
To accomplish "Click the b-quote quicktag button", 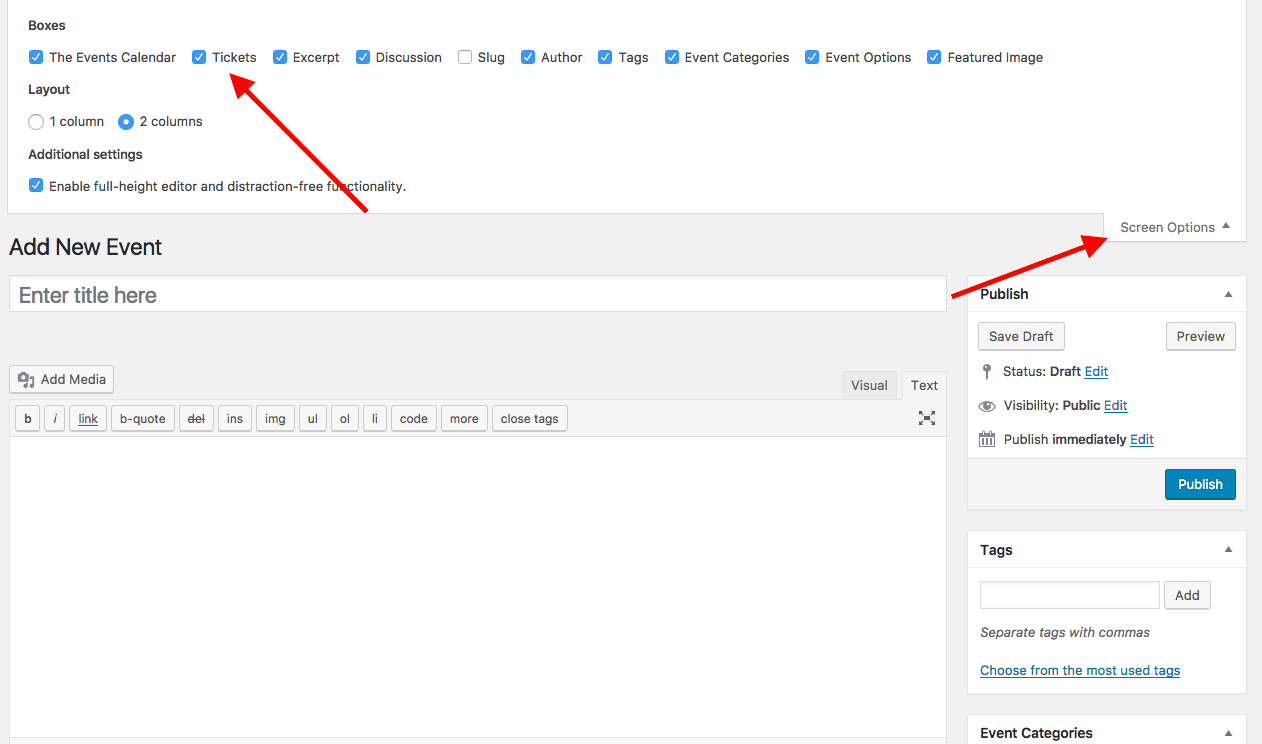I will click(x=142, y=419).
